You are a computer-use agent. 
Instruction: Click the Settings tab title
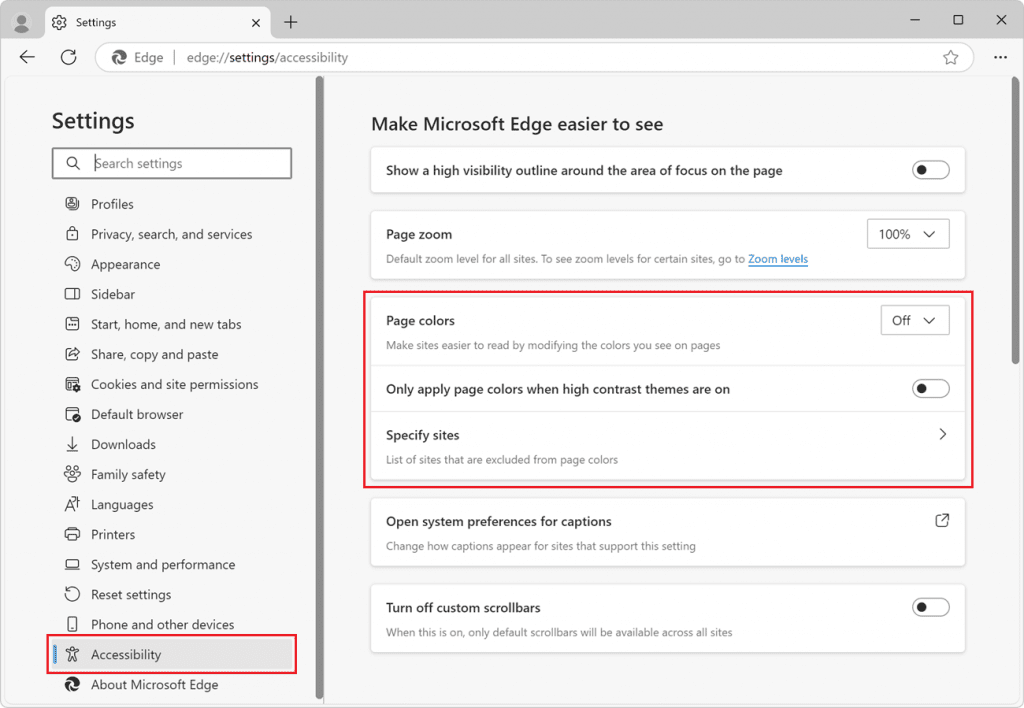[96, 22]
